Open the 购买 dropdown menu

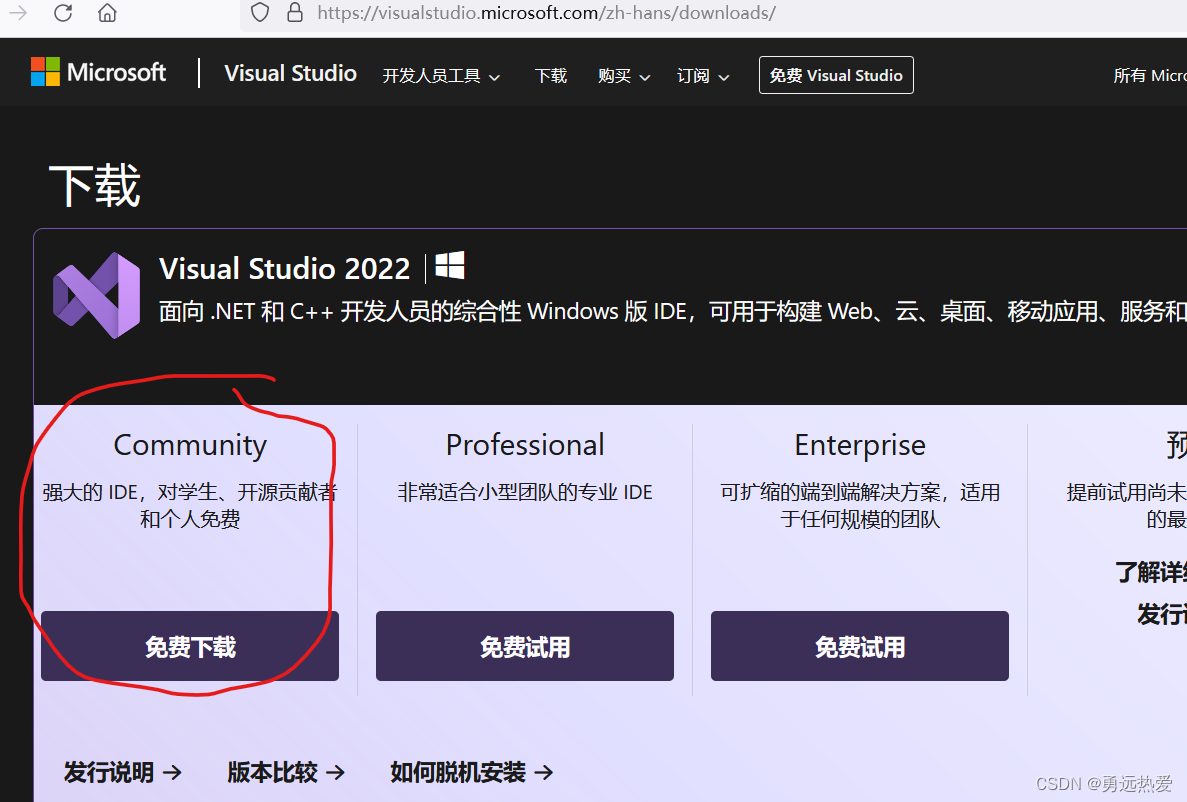coord(622,76)
